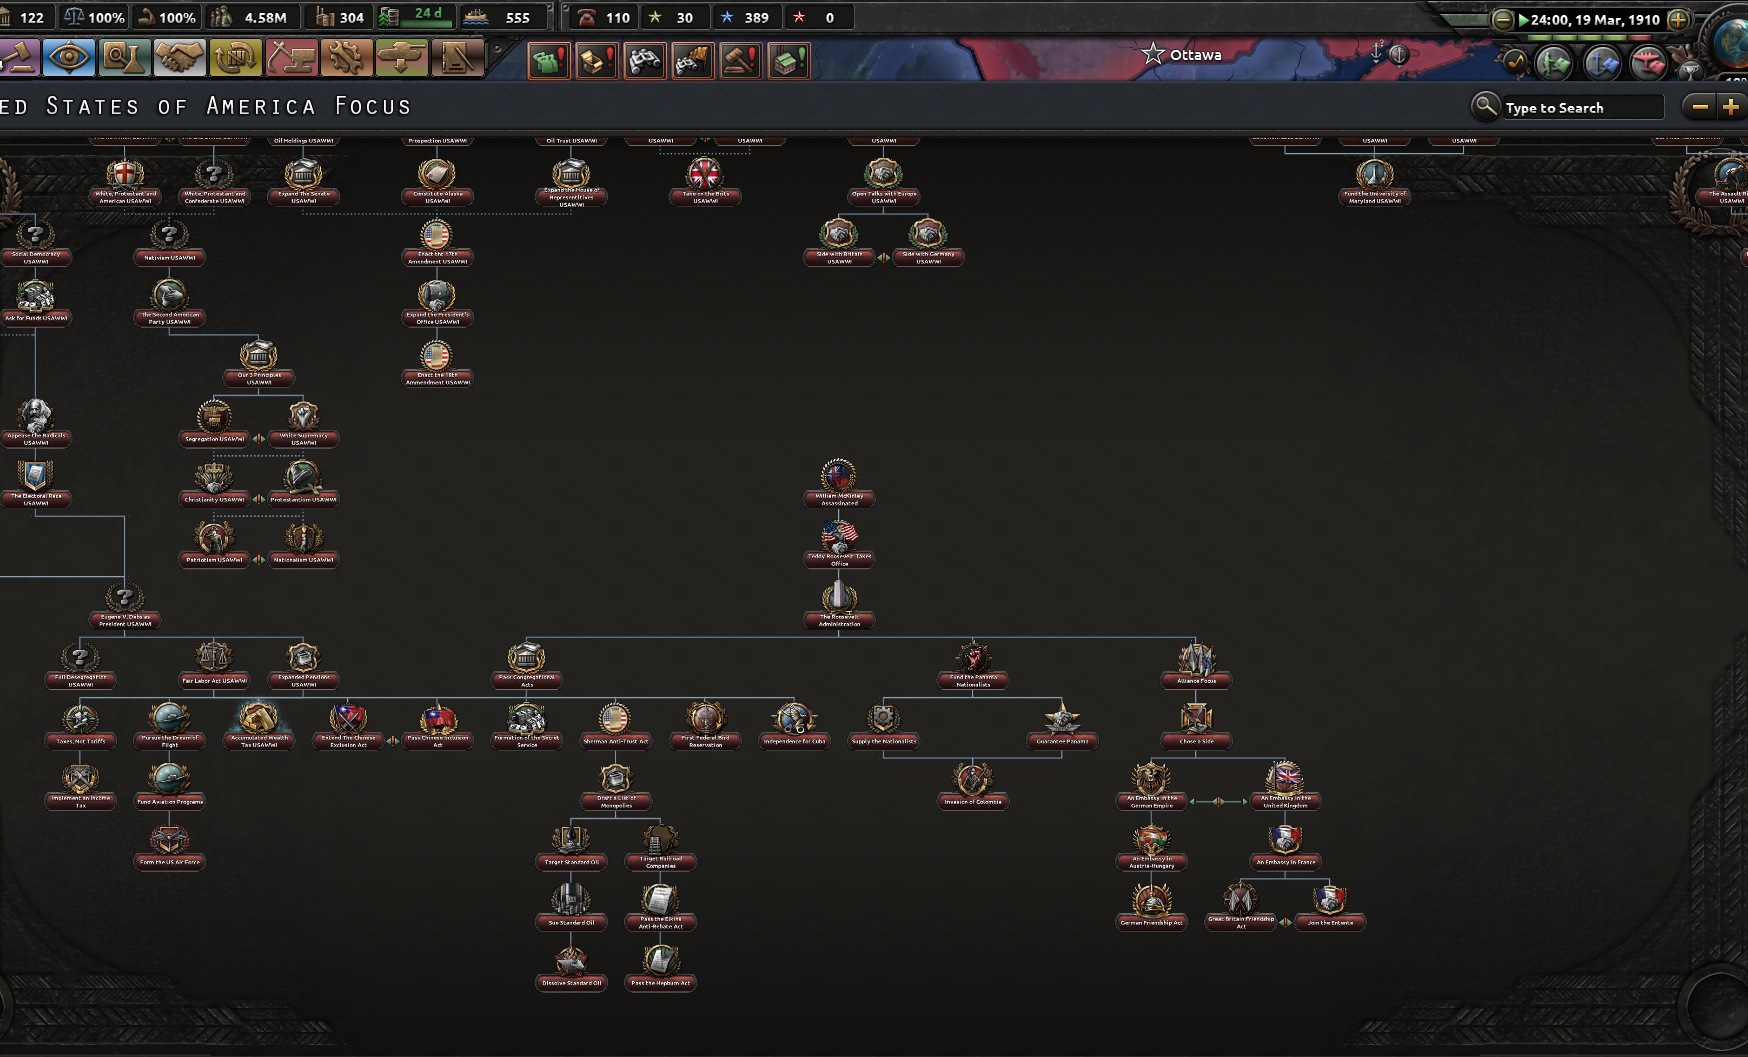This screenshot has height=1057, width=1748.
Task: Open the diplomacy handshake tab
Action: (x=179, y=58)
